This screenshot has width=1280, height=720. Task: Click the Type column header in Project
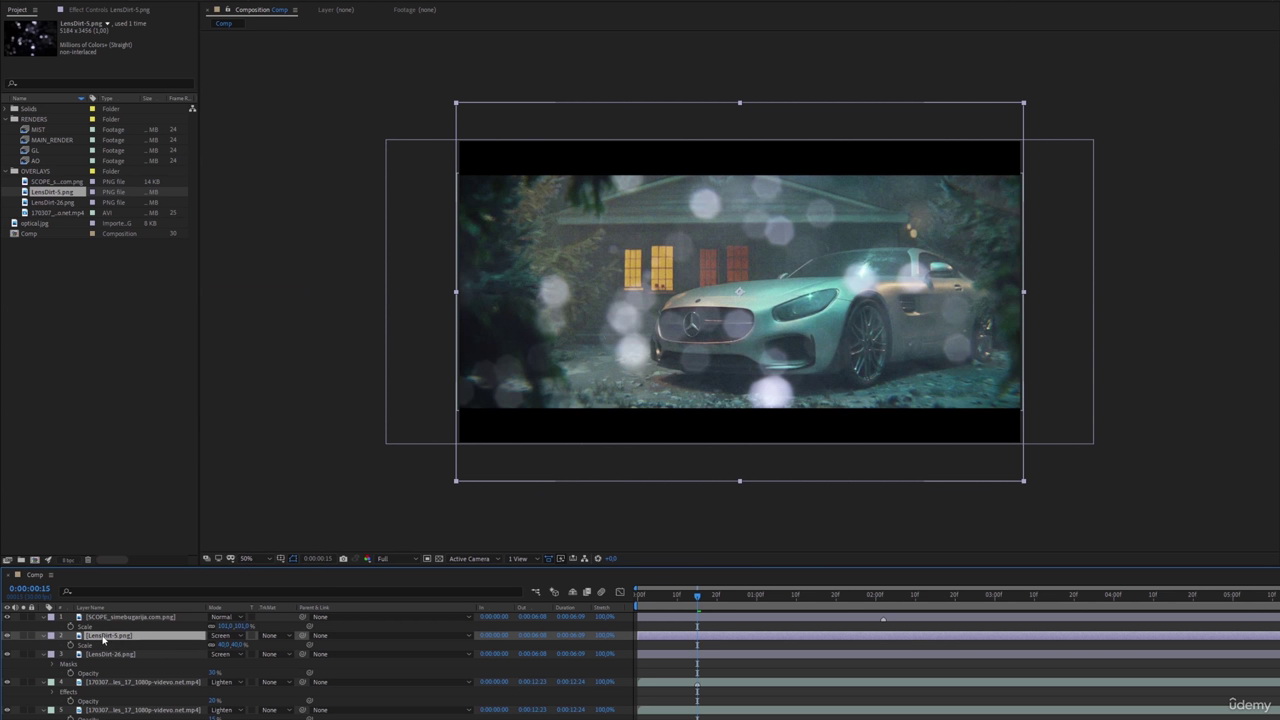(106, 98)
